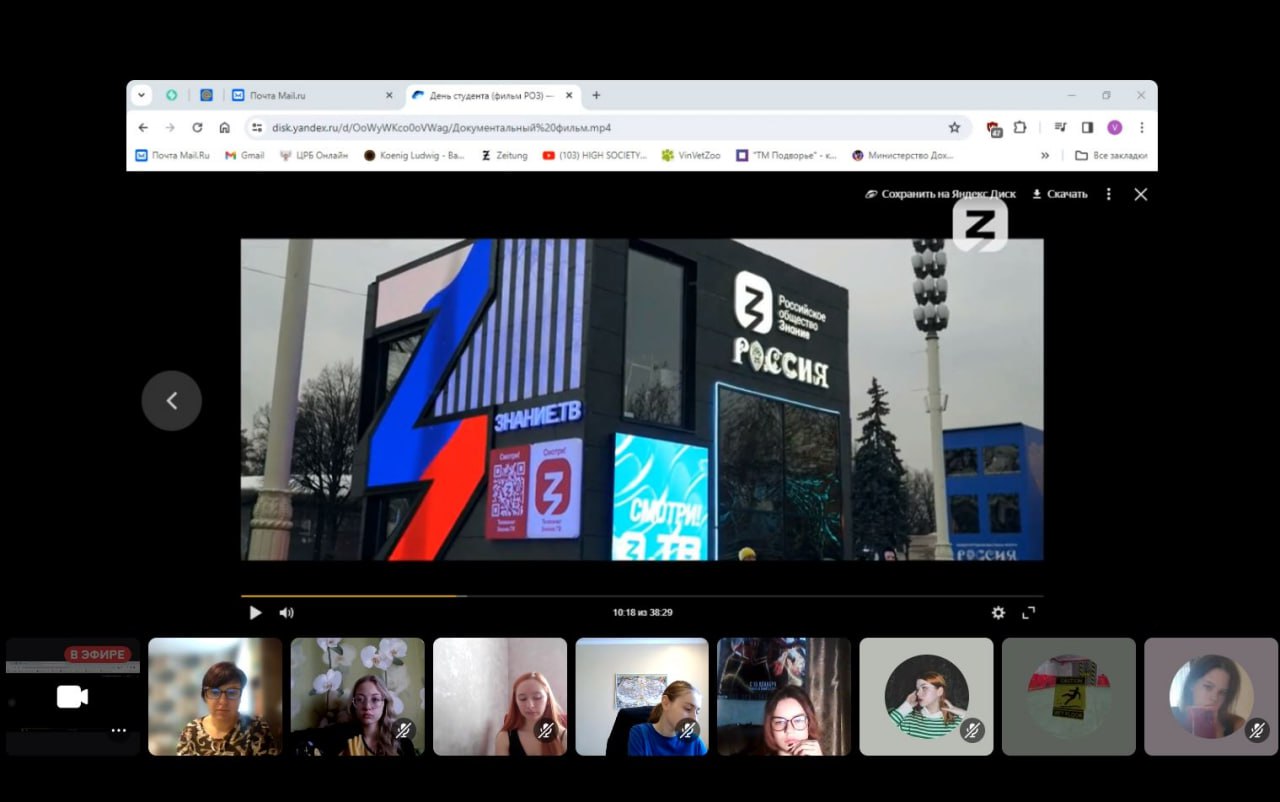This screenshot has width=1280, height=802.
Task: Open the HIGH SOCIETY YouTube bookmark
Action: point(594,155)
